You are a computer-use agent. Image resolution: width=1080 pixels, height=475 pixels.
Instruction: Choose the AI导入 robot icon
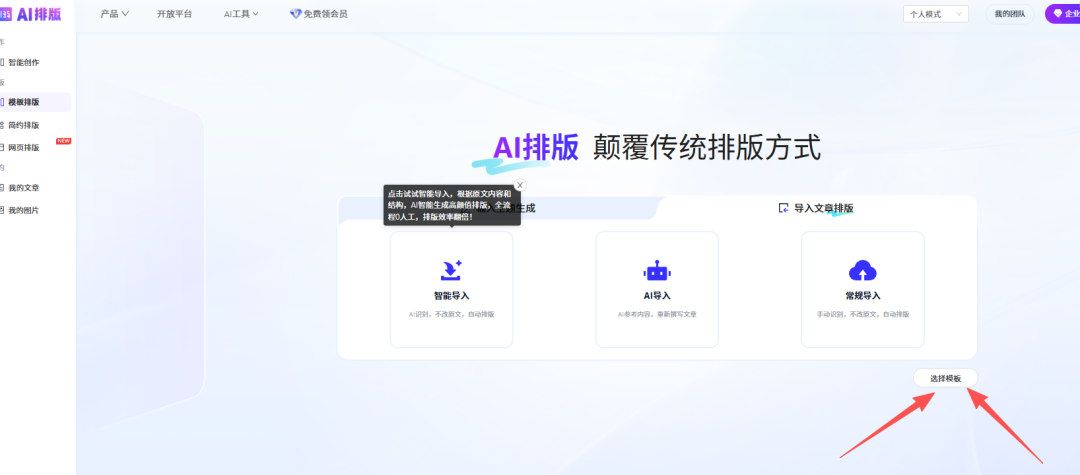coord(656,271)
